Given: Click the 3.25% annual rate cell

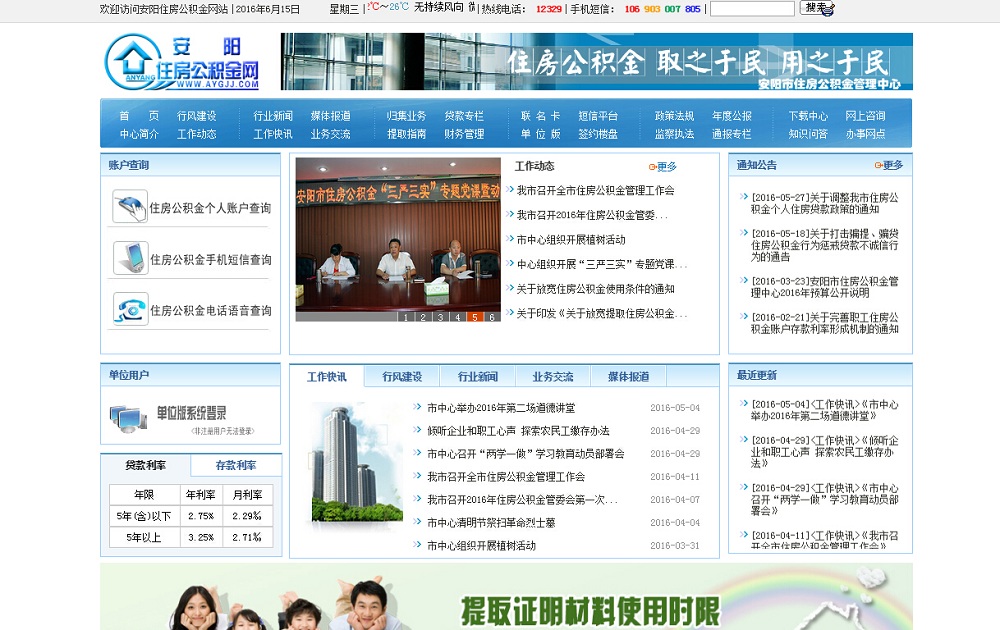Looking at the screenshot, I should point(200,538).
